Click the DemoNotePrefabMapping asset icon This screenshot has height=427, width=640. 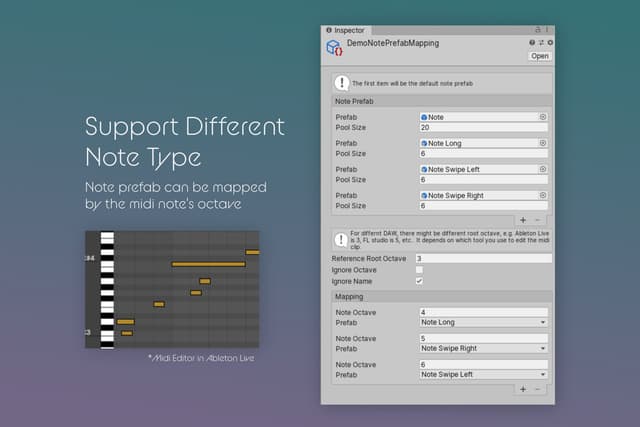tap(334, 47)
